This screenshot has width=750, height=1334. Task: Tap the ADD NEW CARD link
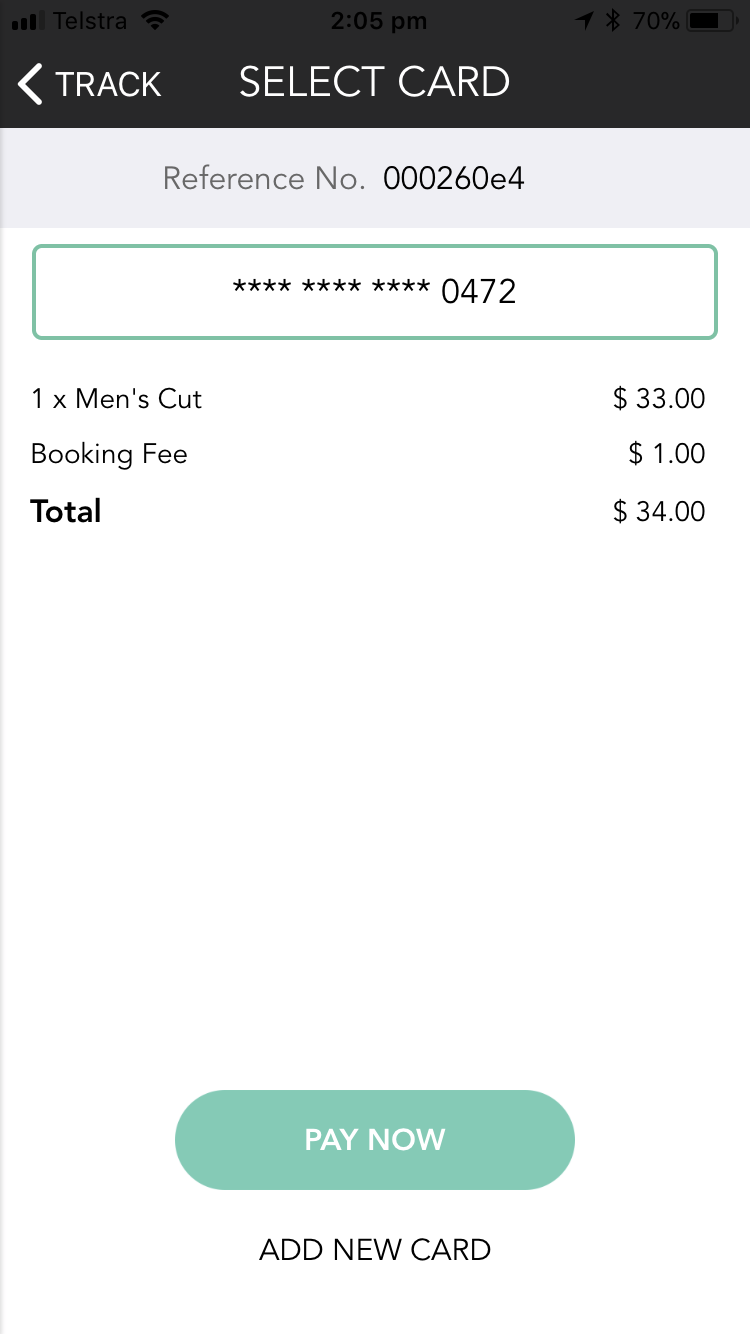[375, 1250]
